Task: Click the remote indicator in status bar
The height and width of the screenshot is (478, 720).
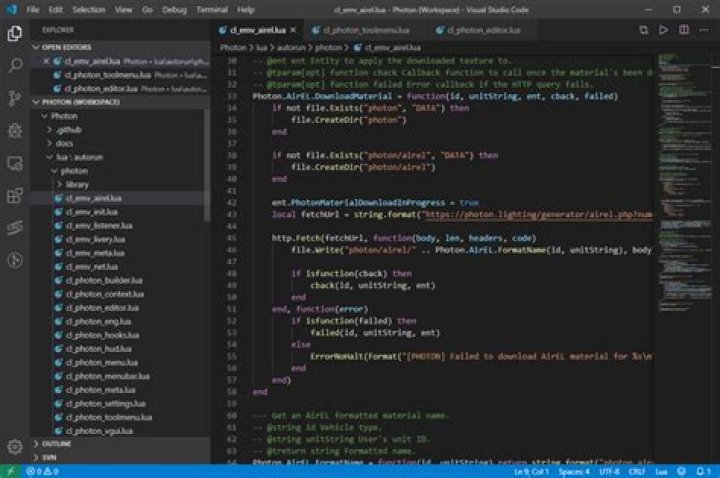Action: pyautogui.click(x=10, y=471)
